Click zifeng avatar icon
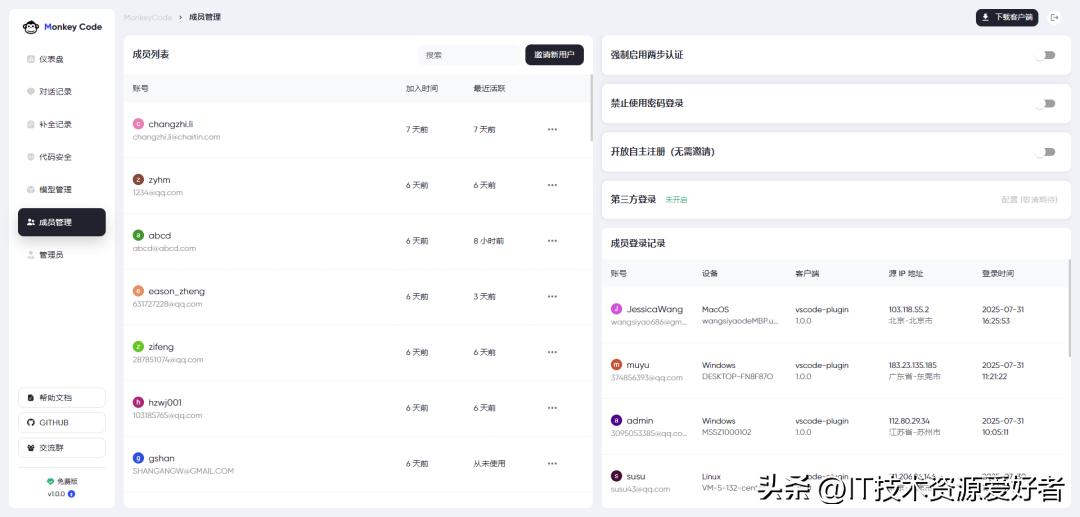Screen dimensions: 1080x517 click(138, 346)
